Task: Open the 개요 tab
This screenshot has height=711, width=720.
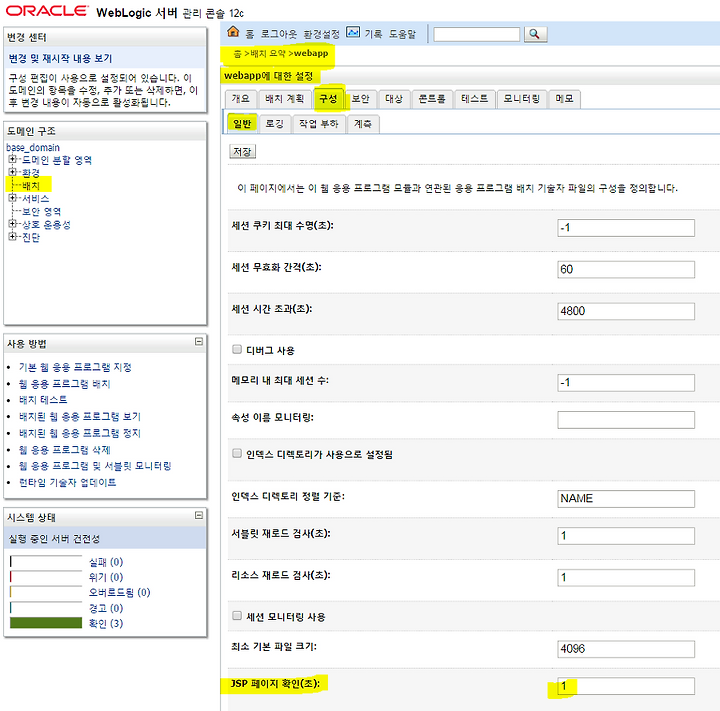Action: tap(241, 99)
